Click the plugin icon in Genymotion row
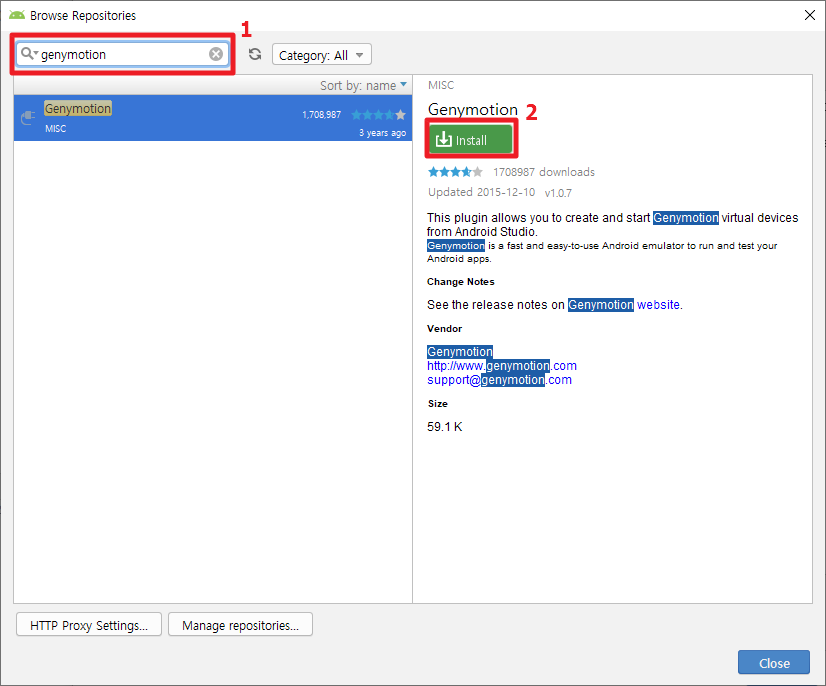The height and width of the screenshot is (686, 826). pos(28,117)
